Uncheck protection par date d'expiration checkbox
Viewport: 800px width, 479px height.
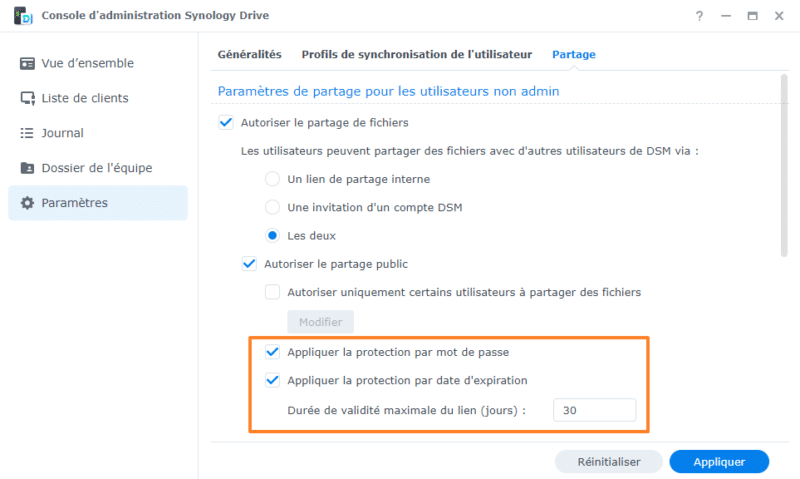pyautogui.click(x=272, y=380)
